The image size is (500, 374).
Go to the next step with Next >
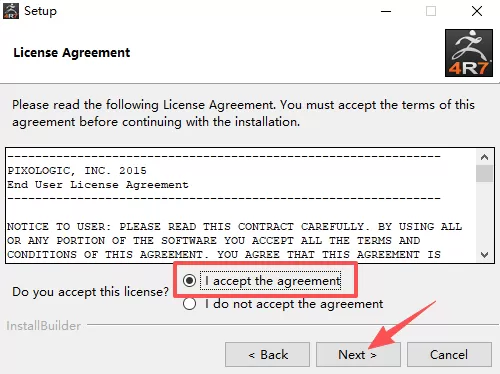pyautogui.click(x=358, y=355)
